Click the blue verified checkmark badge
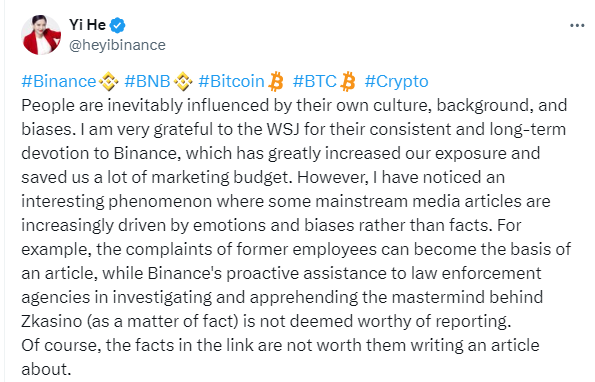This screenshot has width=595, height=382. (118, 25)
